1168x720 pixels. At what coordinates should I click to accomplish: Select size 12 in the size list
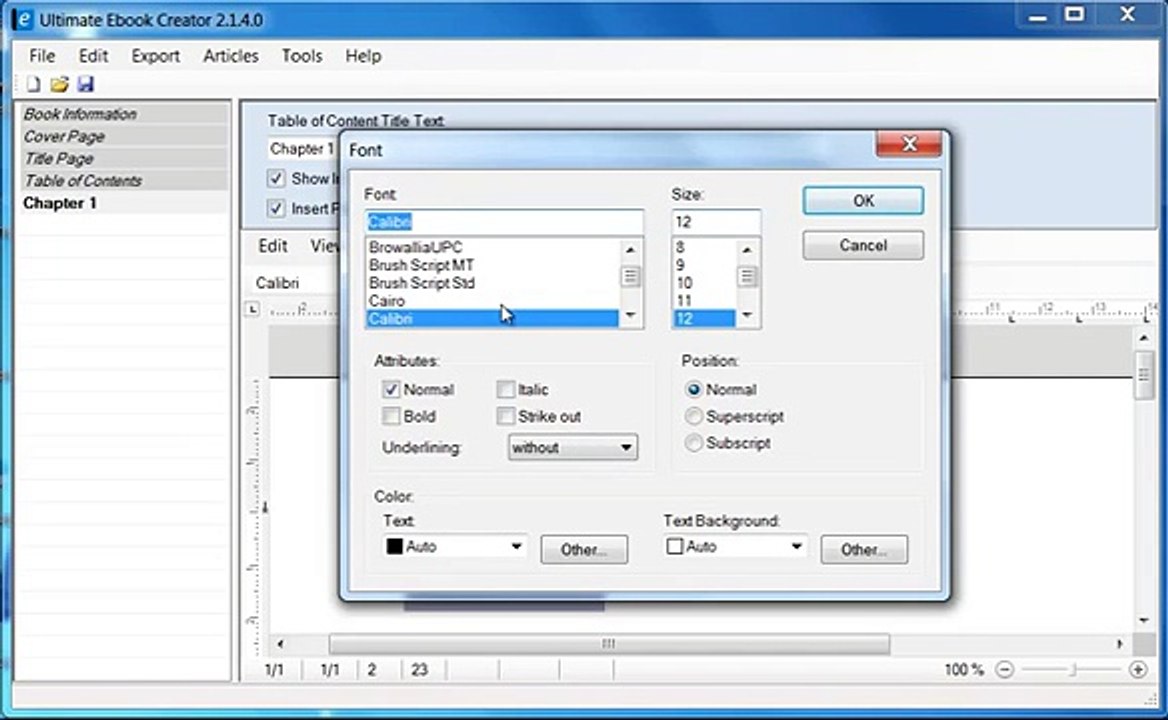tap(705, 319)
